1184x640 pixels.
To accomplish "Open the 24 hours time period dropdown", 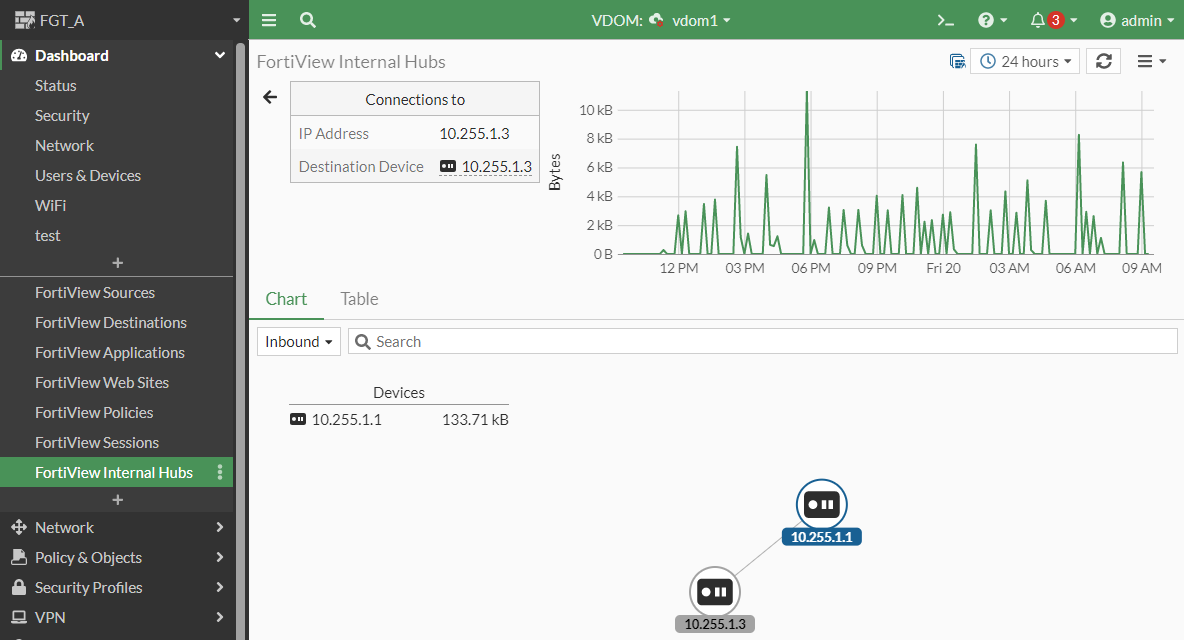I will coord(1025,60).
